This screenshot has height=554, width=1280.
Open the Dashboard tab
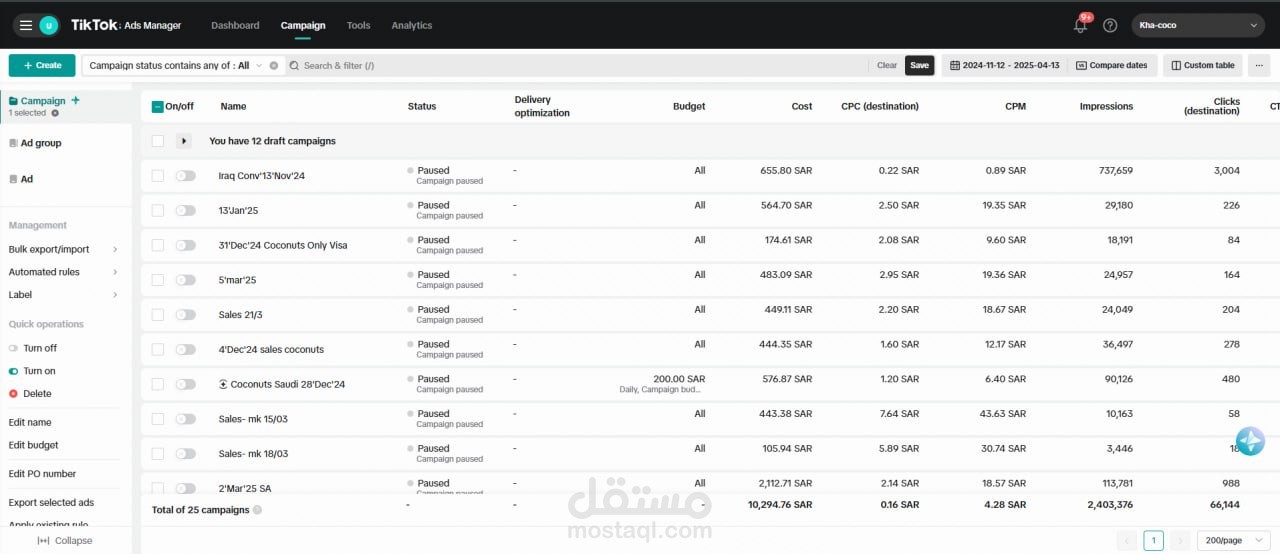point(235,25)
